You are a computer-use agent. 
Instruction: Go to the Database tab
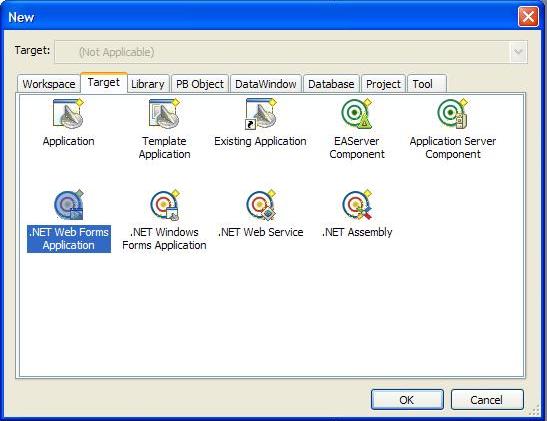pos(331,84)
